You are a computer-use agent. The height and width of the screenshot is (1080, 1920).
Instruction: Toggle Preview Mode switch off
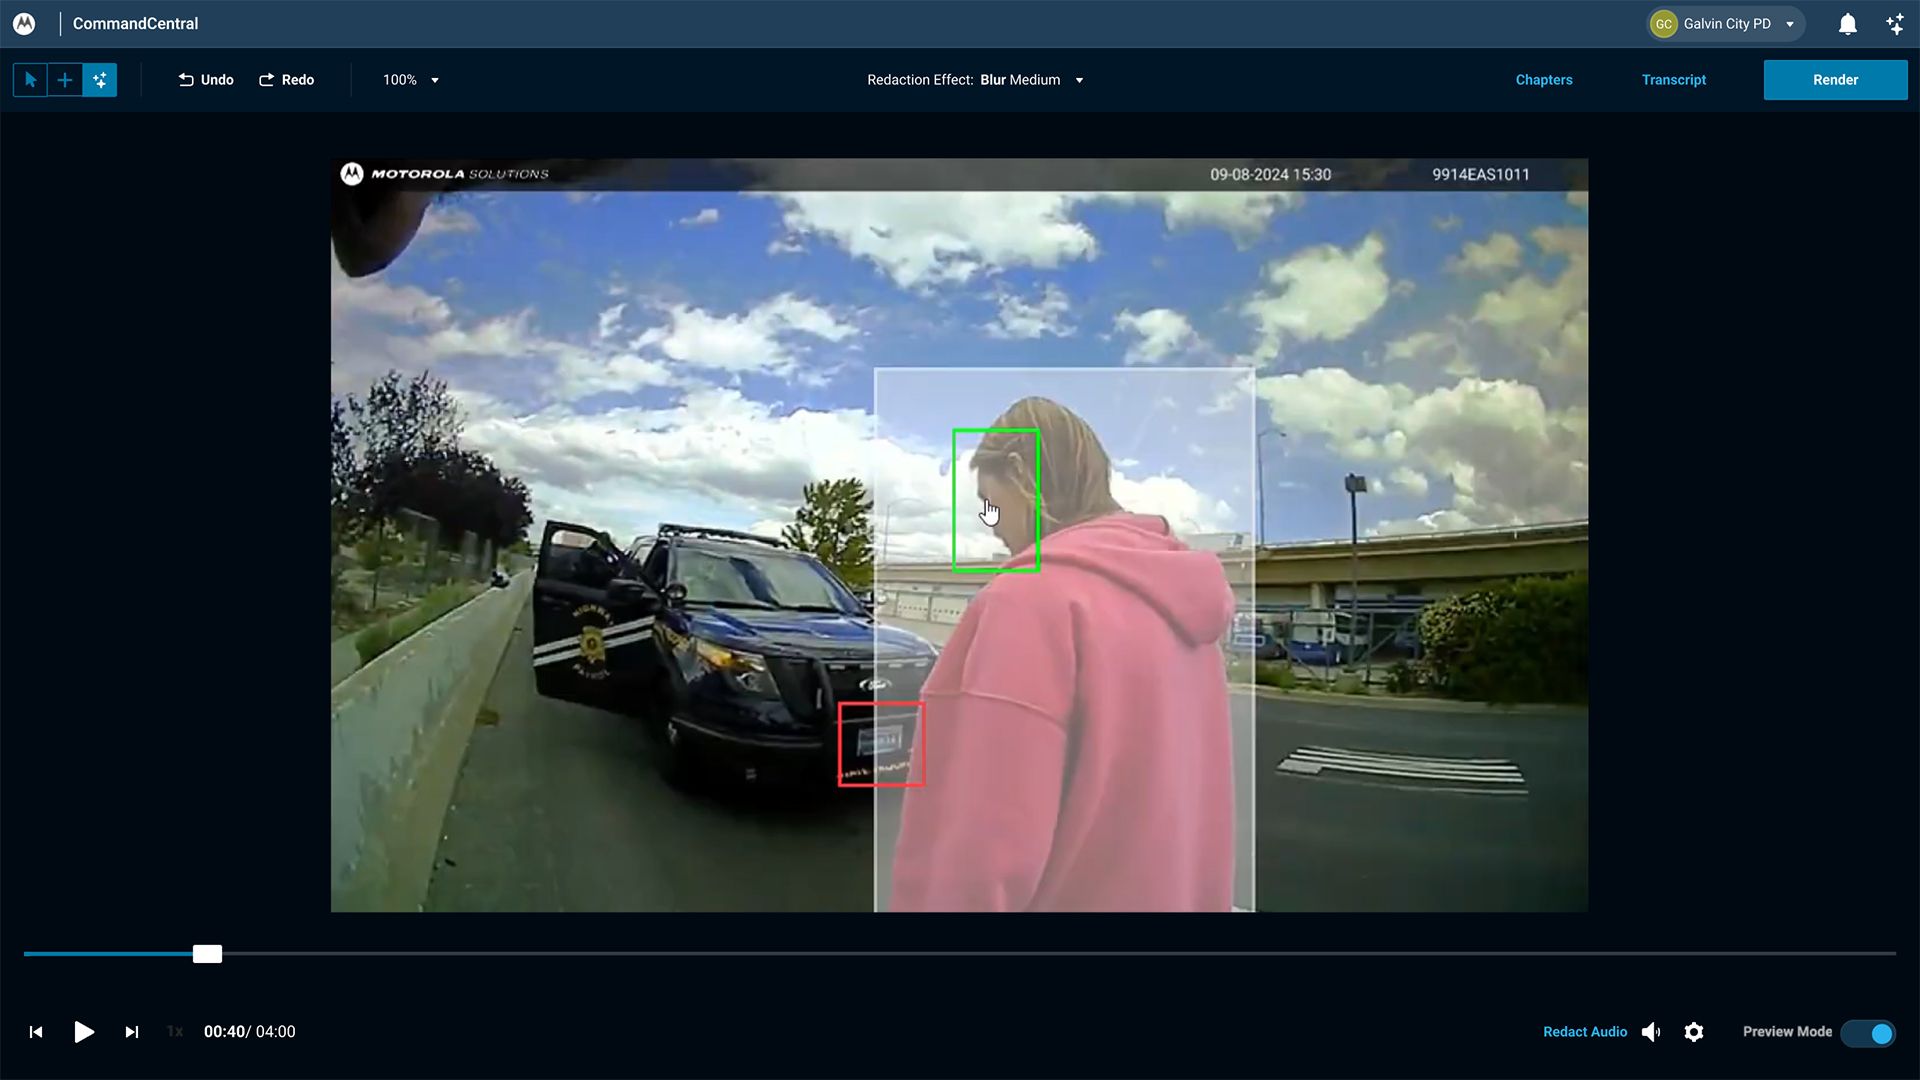coord(1868,1032)
